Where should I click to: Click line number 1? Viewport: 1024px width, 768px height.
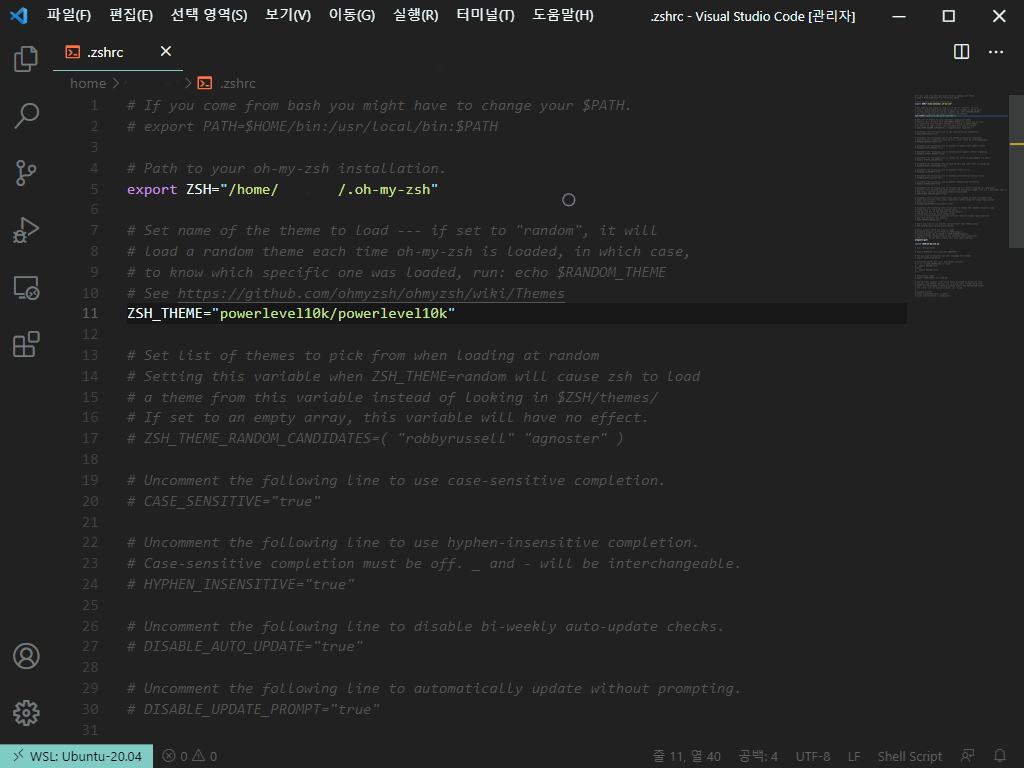click(x=95, y=105)
